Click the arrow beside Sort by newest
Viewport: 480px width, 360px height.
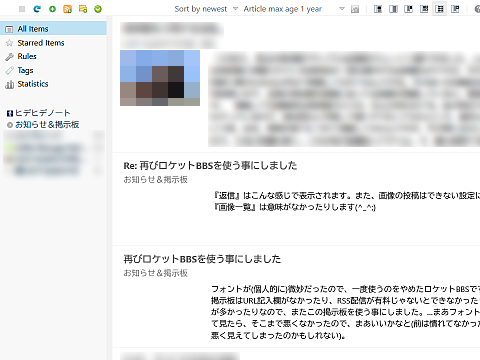click(x=235, y=9)
